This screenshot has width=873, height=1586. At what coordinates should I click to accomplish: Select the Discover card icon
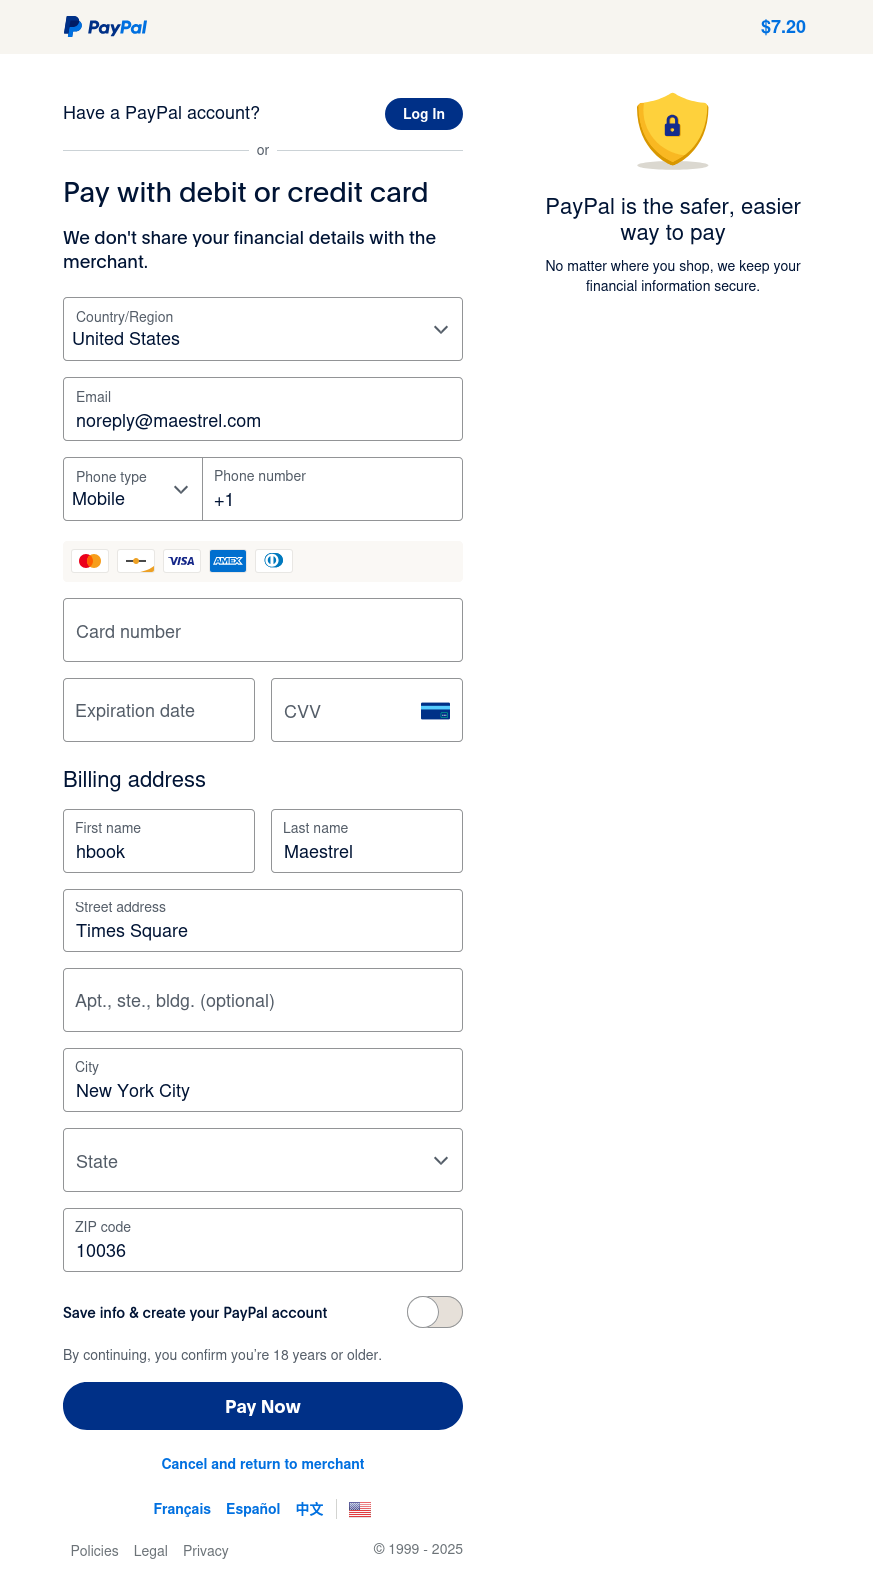(x=135, y=561)
